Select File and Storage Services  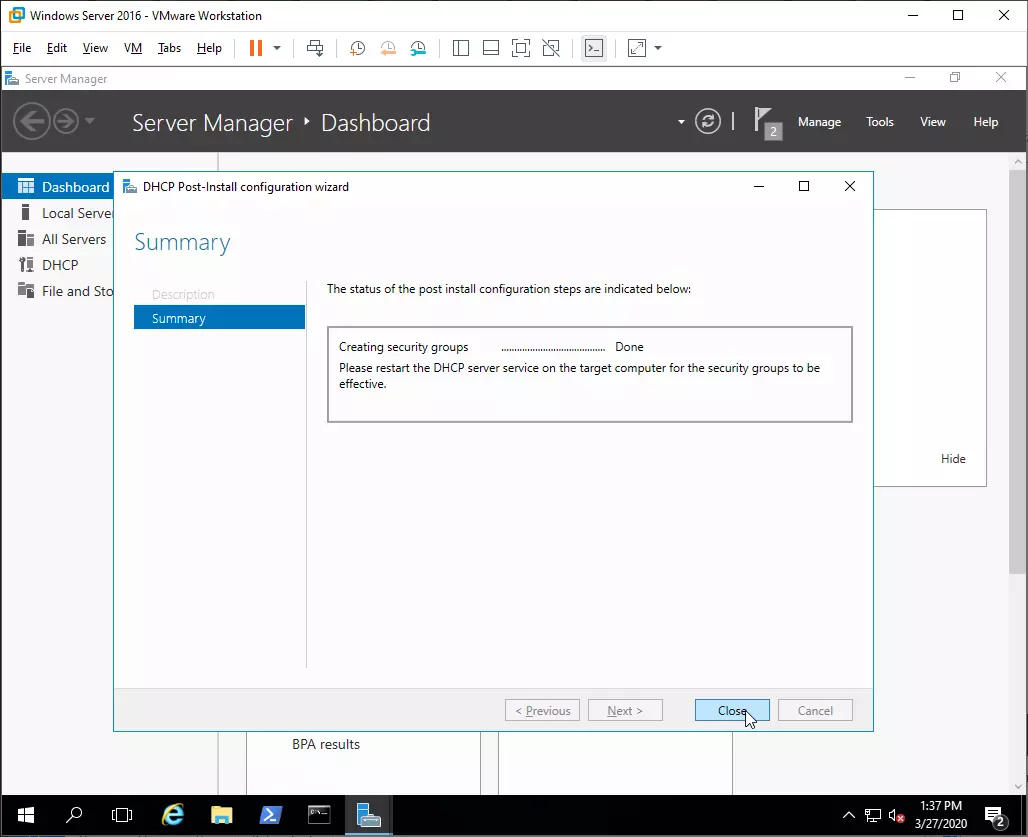pos(58,291)
